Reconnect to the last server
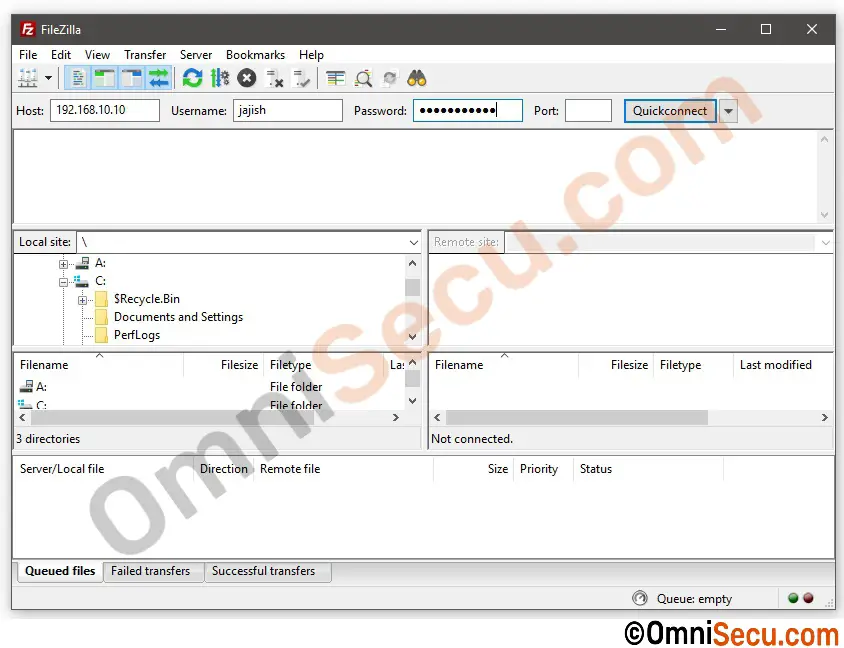The image size is (844, 648). [x=301, y=79]
